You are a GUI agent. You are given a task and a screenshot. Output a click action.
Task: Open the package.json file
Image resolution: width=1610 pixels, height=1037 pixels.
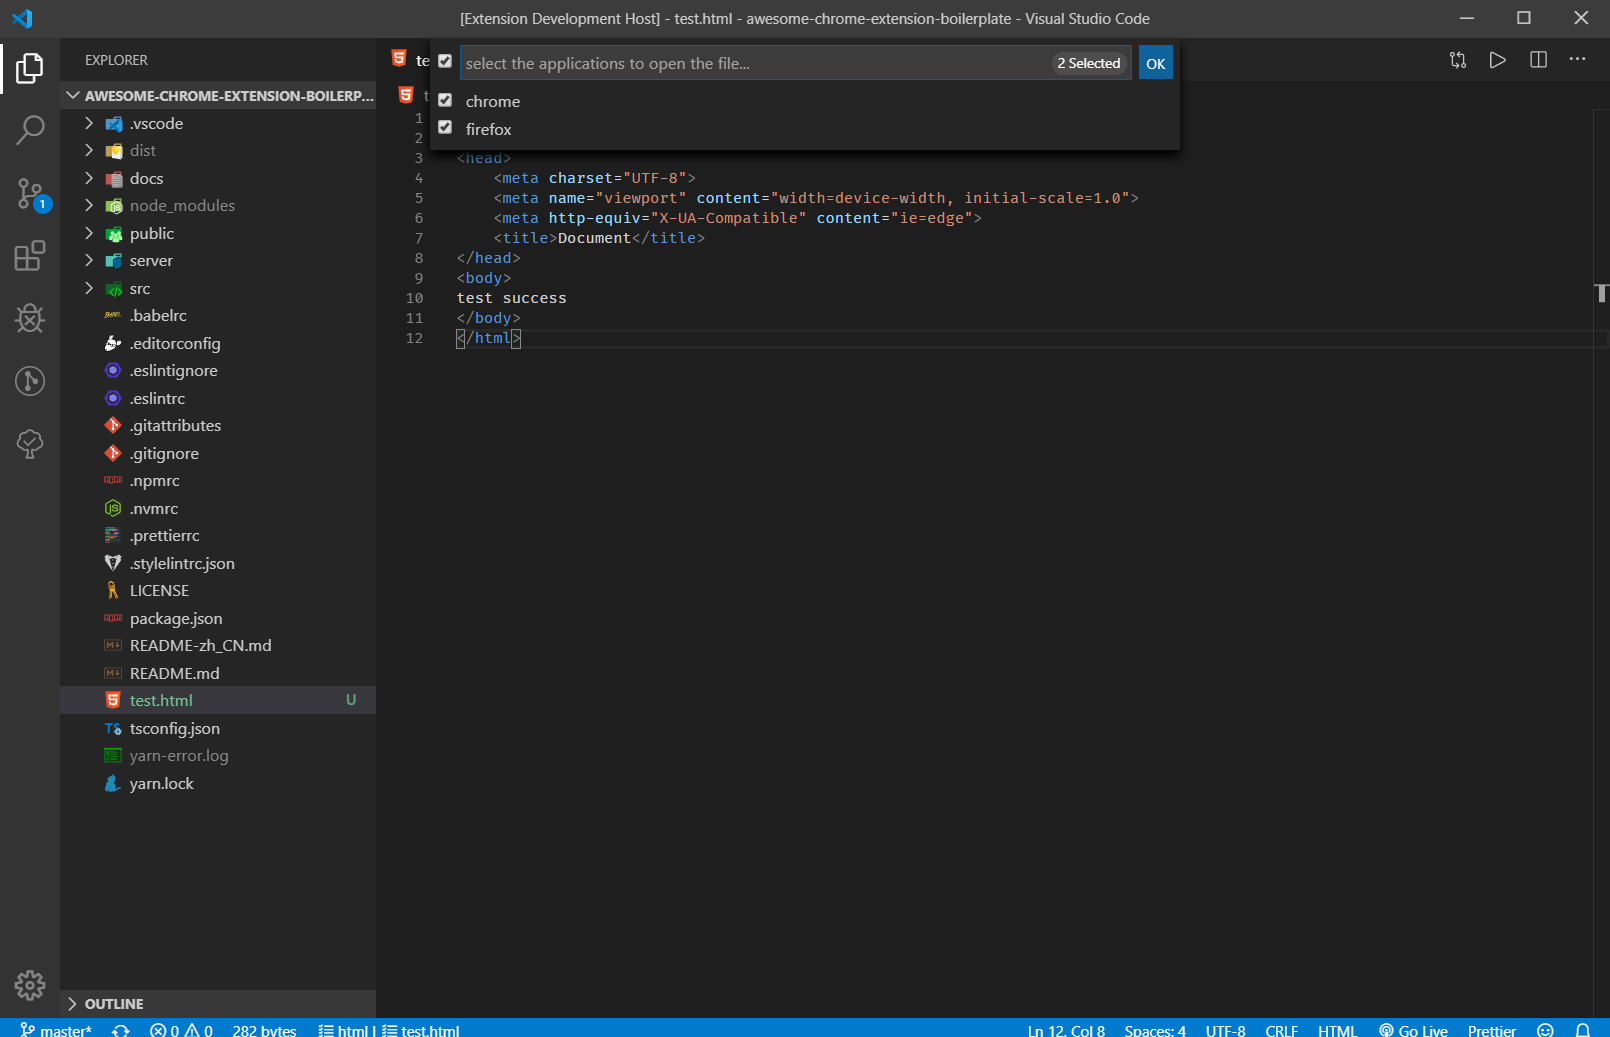point(218,618)
